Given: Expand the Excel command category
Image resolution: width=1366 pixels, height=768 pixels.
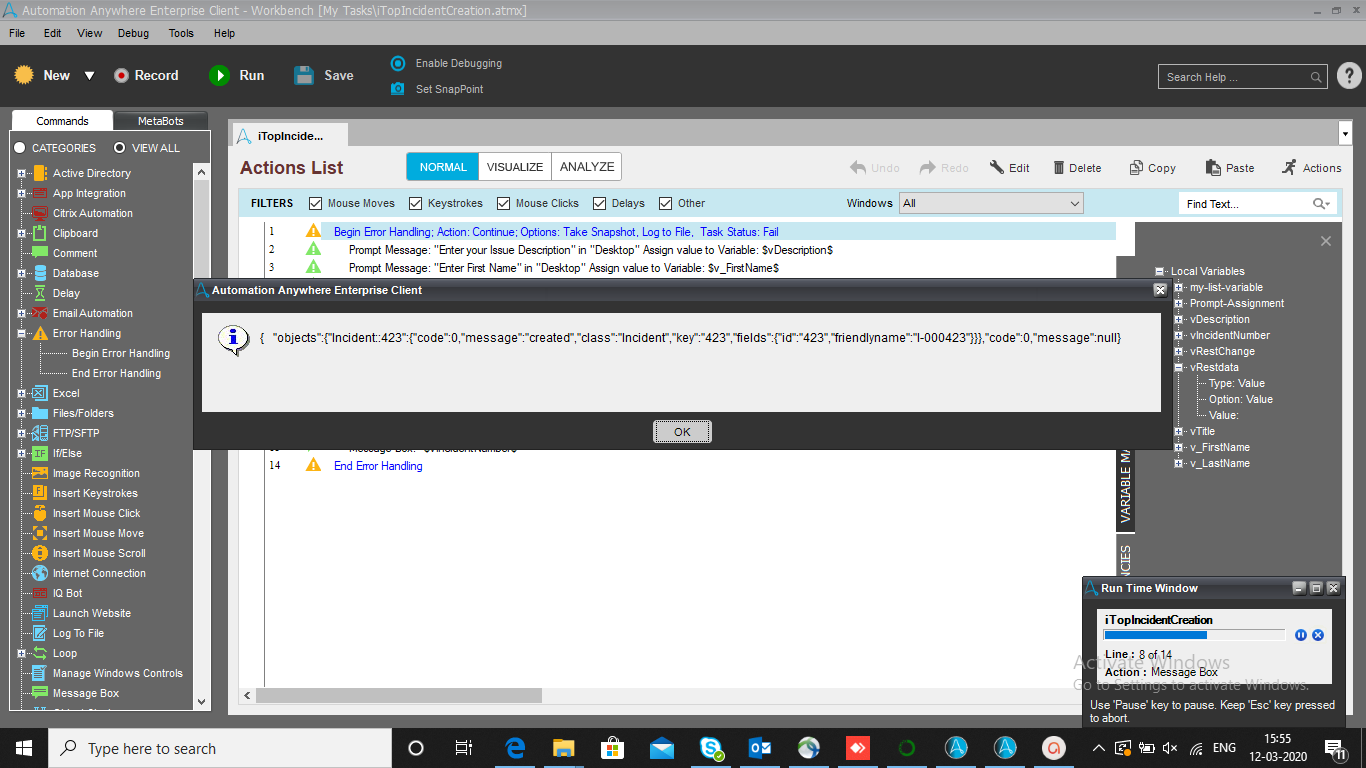Looking at the screenshot, I should click(21, 393).
